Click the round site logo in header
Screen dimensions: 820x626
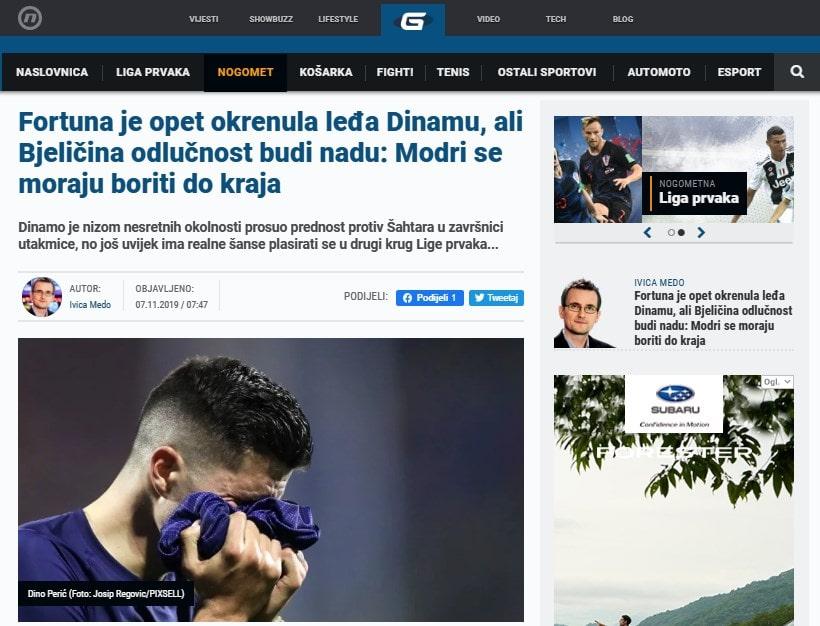[30, 18]
